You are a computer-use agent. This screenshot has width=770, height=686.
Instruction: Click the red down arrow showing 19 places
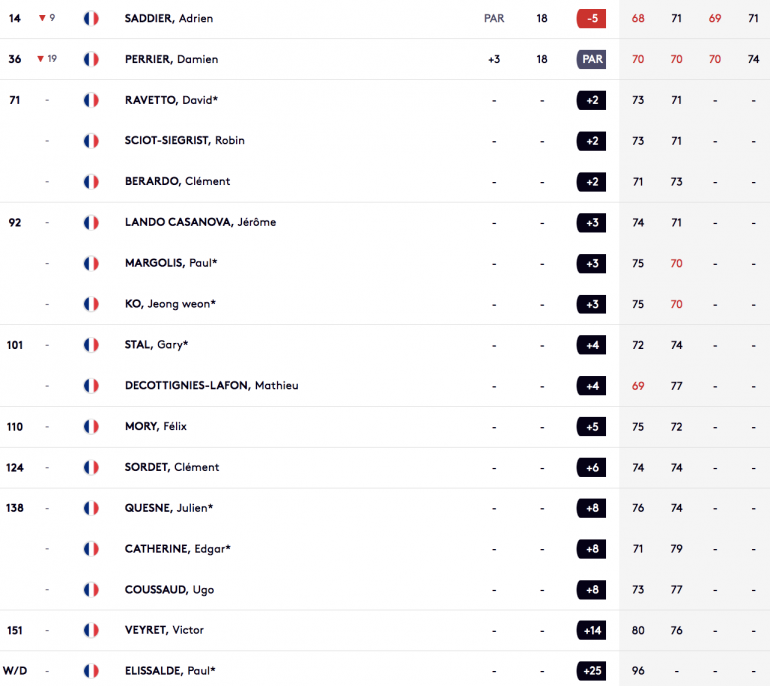coord(41,59)
